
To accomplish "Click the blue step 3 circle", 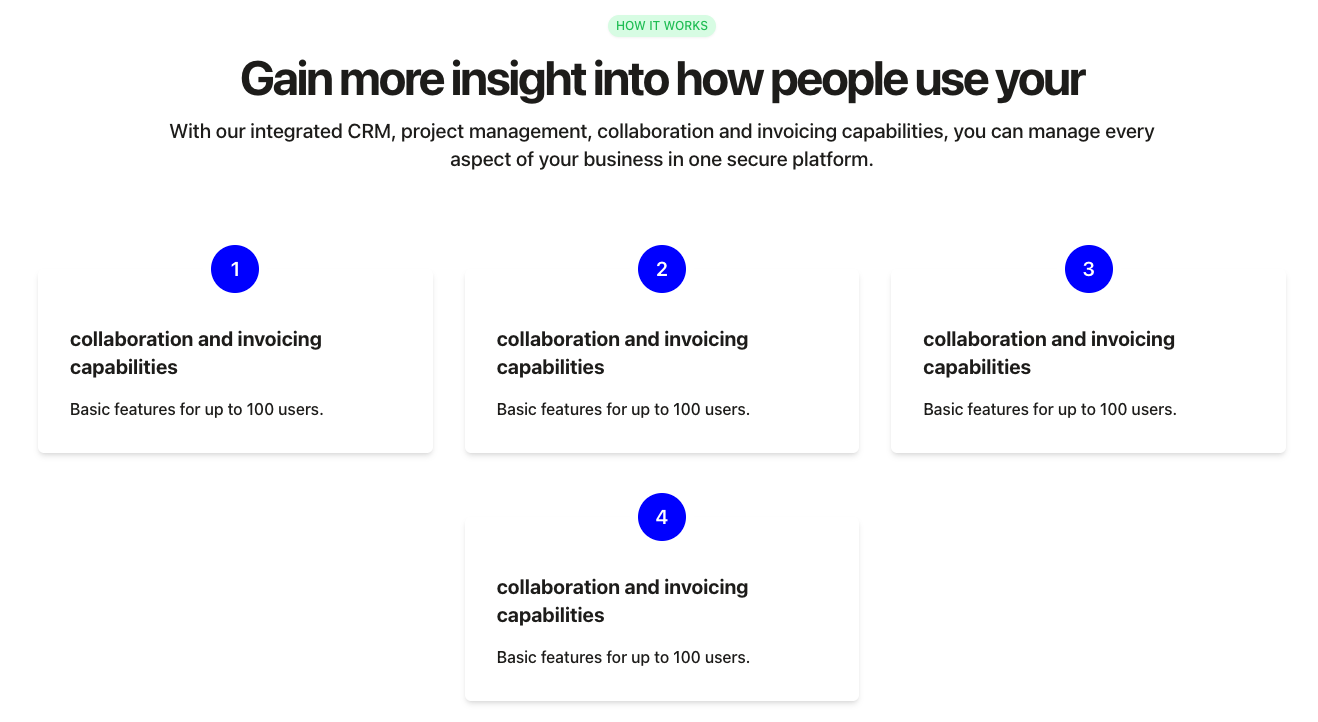I will click(x=1089, y=269).
